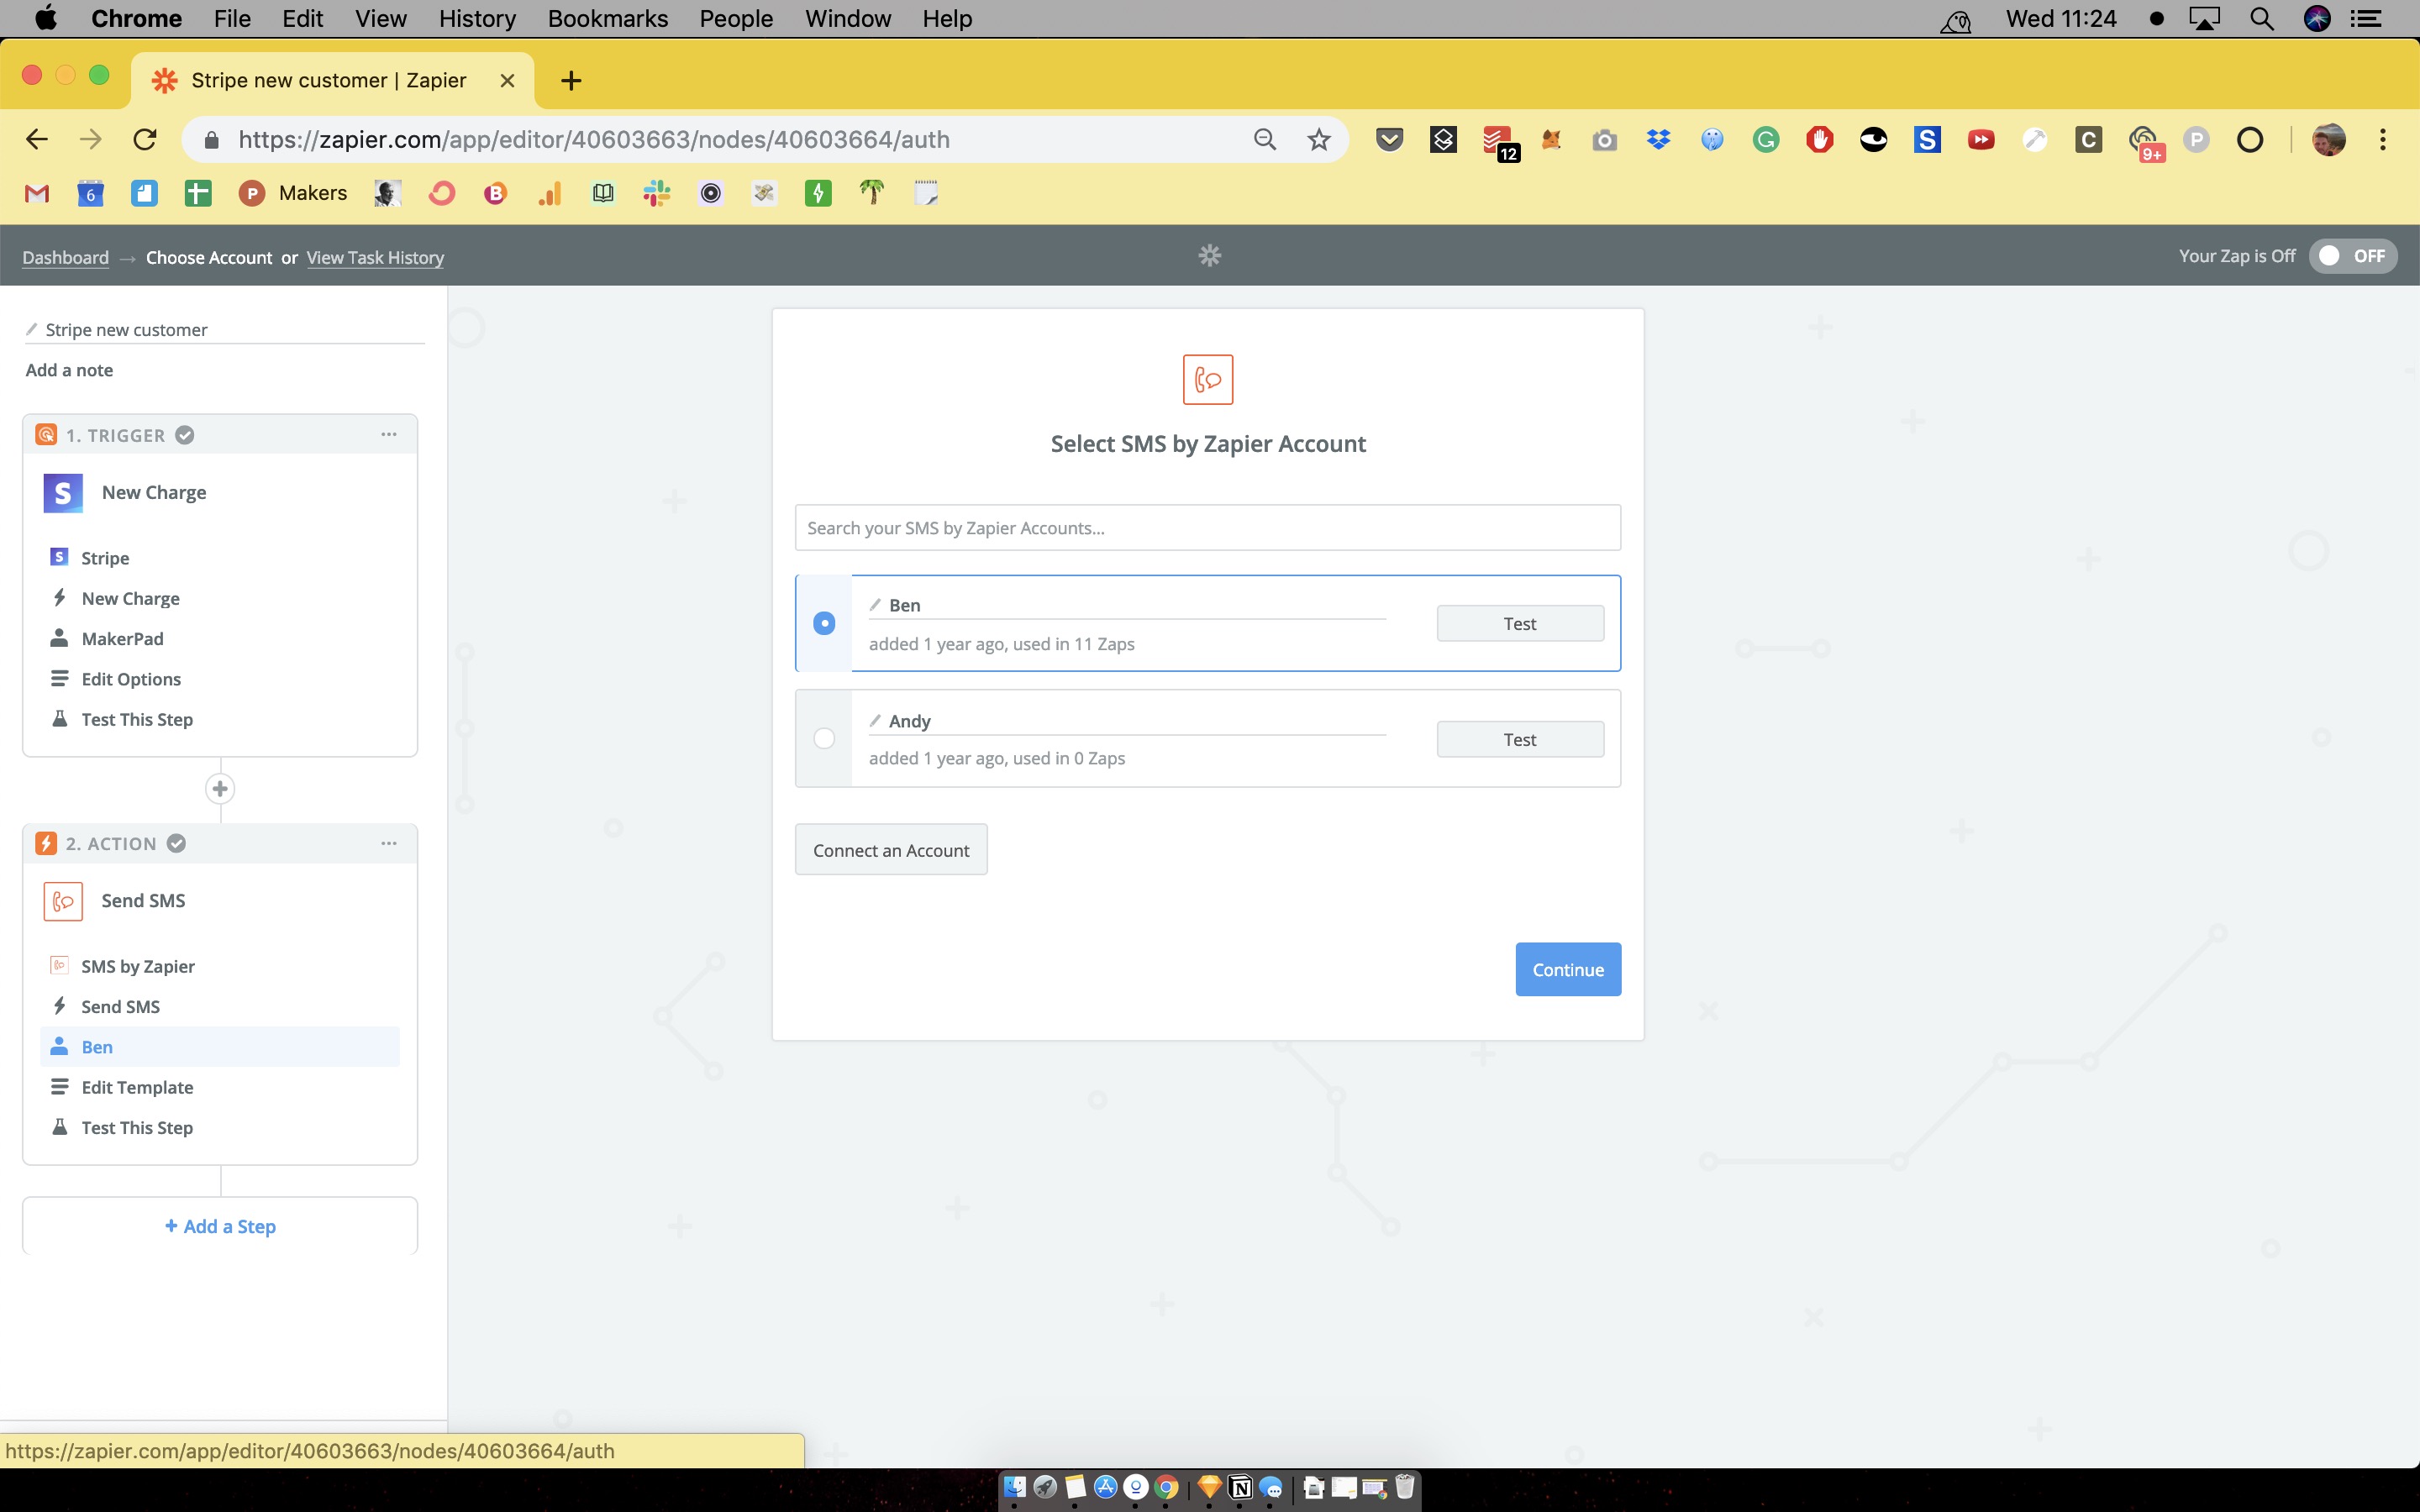Go back with browser back arrow
The width and height of the screenshot is (2420, 1512).
[x=37, y=139]
